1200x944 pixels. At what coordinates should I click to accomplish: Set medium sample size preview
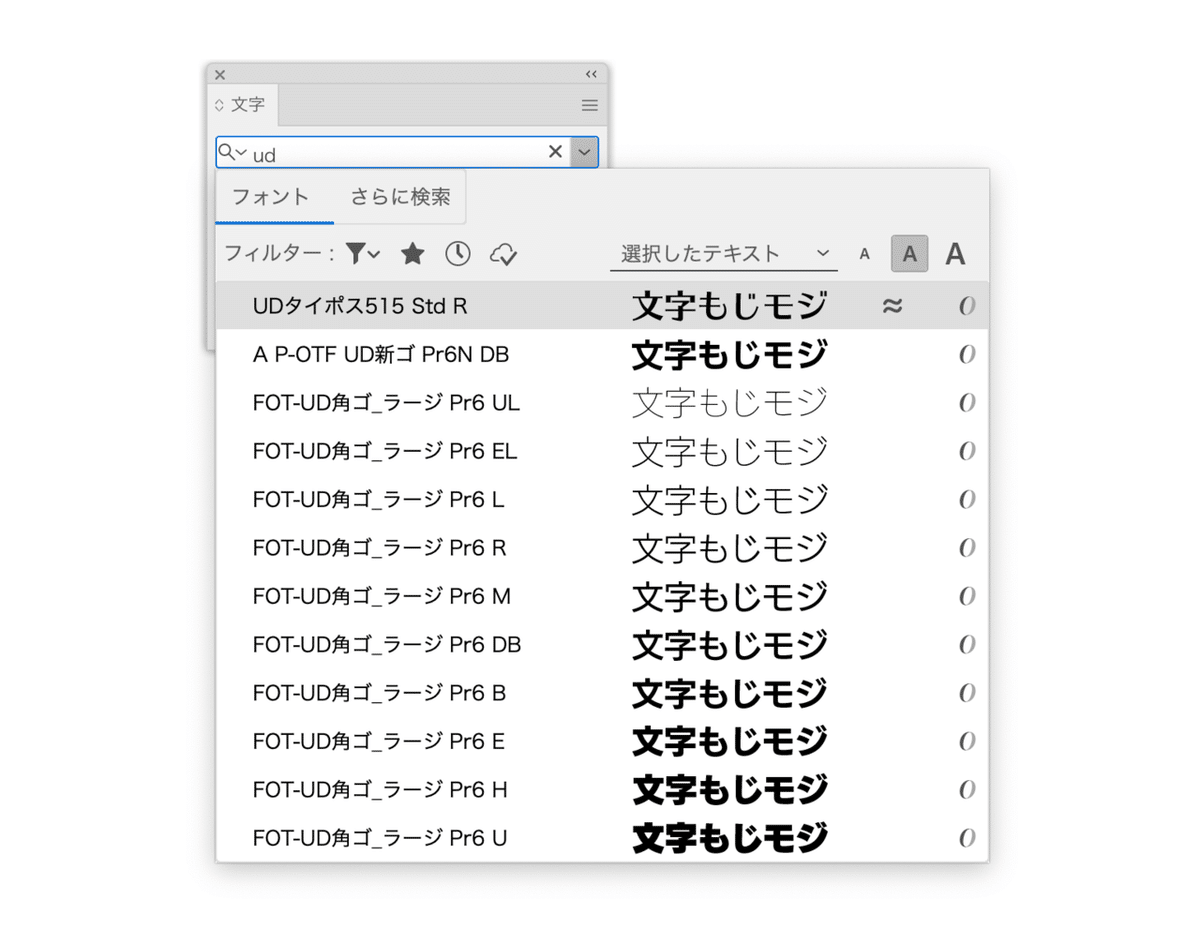point(910,254)
